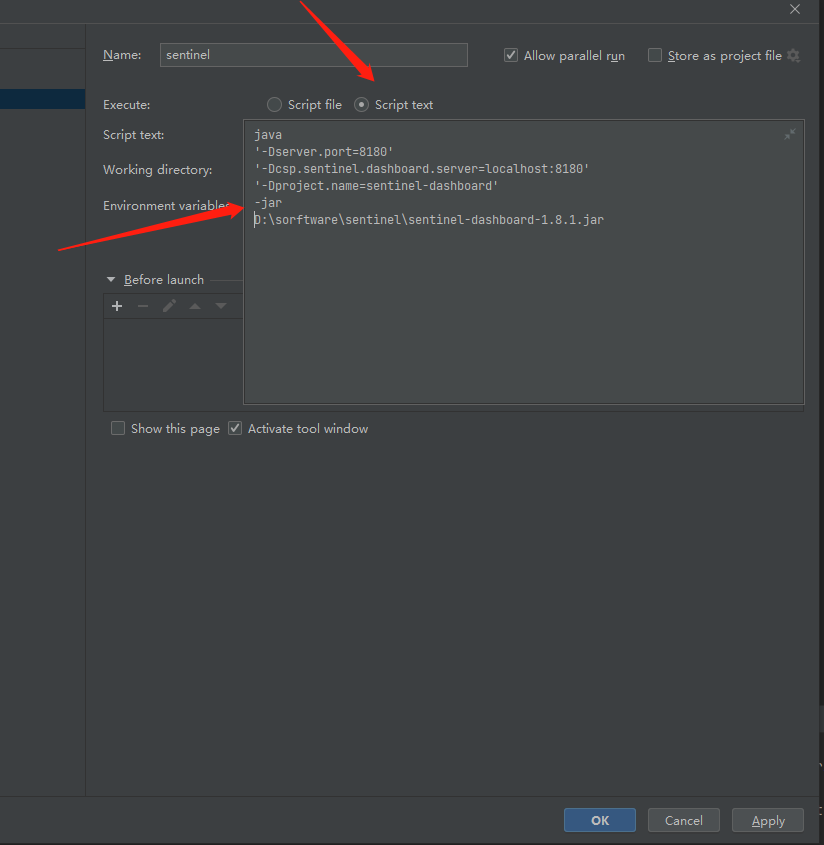Disable Activate tool window
824x845 pixels.
[234, 428]
